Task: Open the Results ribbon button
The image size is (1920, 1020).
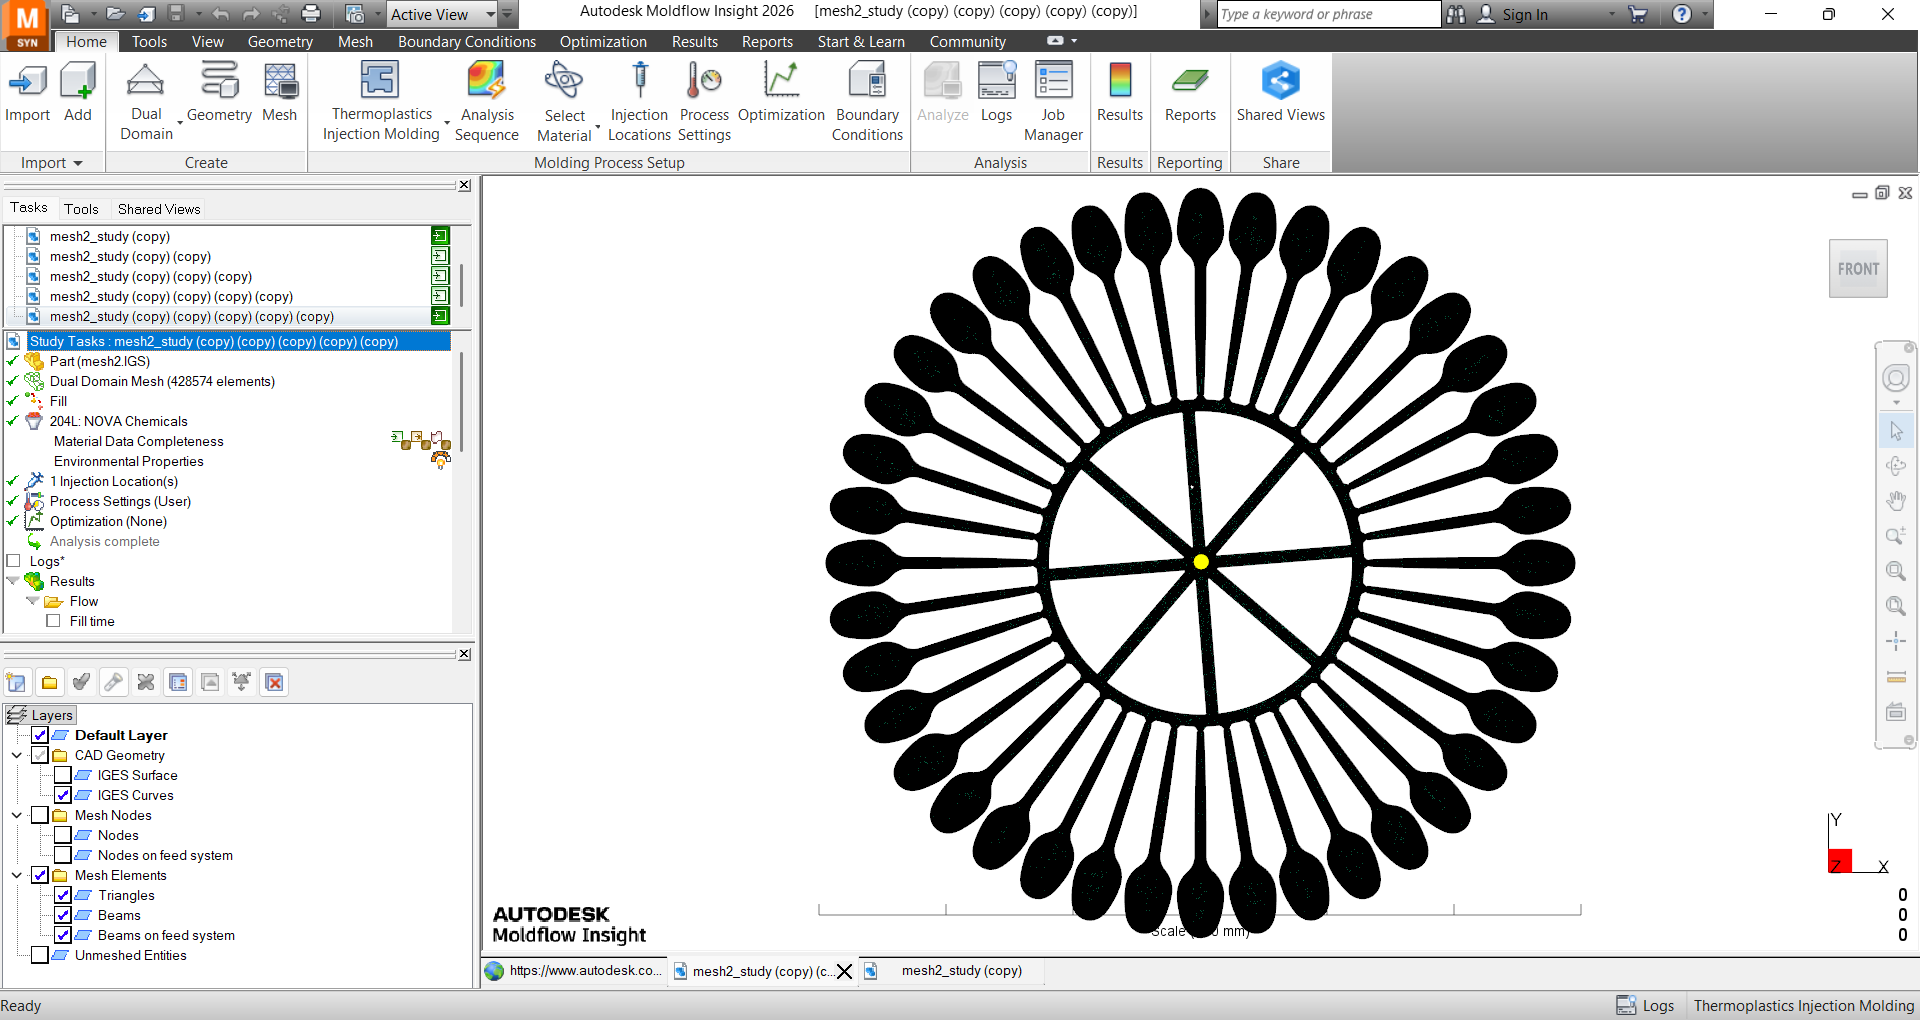Action: (1120, 92)
